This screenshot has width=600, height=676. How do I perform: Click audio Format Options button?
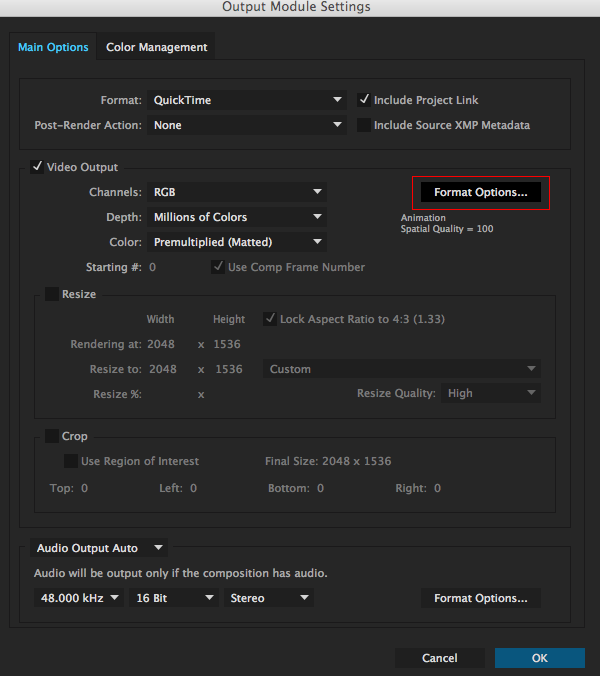[x=481, y=598]
